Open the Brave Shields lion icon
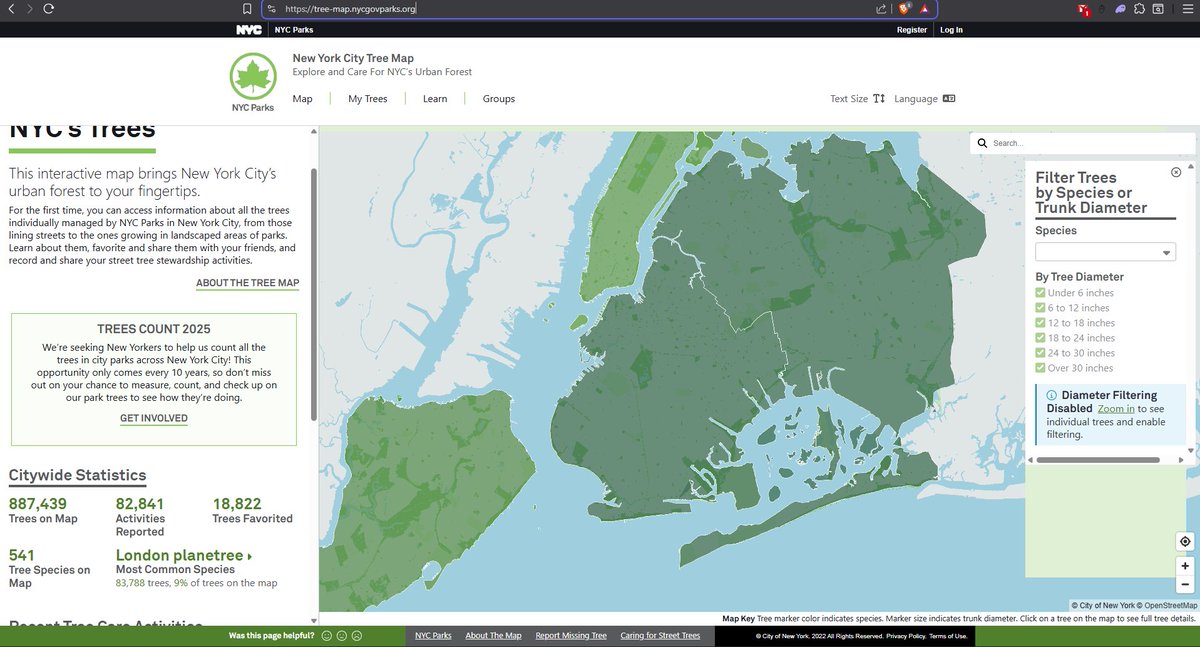Viewport: 1200px width, 647px height. pyautogui.click(x=904, y=8)
